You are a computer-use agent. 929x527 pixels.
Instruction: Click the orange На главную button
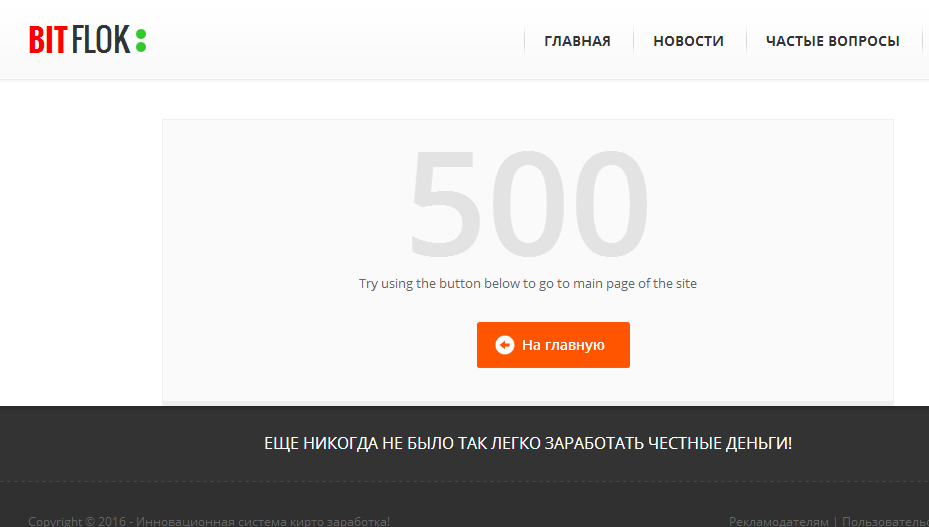tap(553, 345)
